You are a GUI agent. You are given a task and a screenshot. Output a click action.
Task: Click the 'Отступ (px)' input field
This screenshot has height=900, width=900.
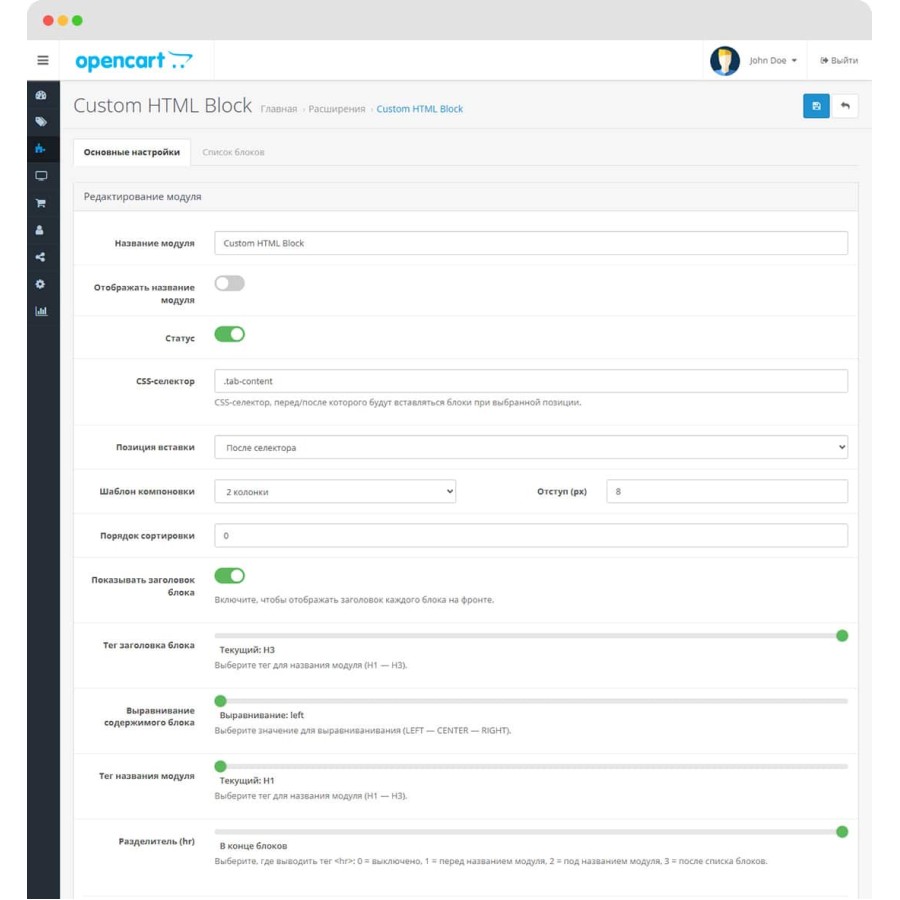tap(727, 491)
